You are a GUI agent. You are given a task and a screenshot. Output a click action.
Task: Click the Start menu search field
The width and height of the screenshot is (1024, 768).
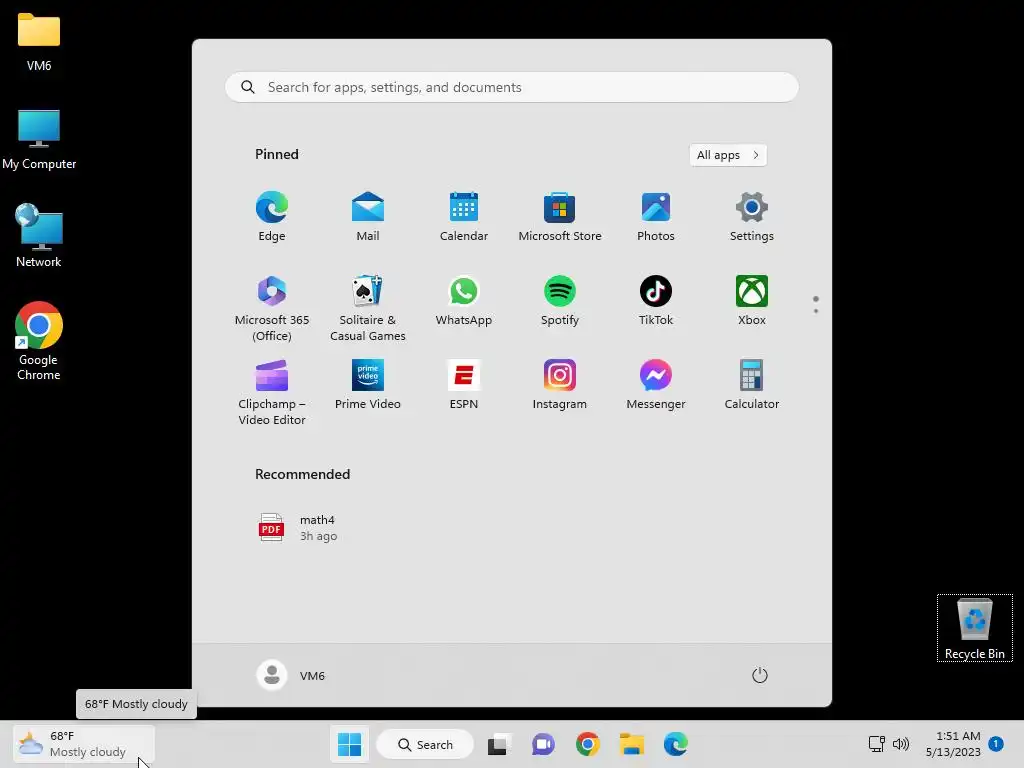tap(512, 87)
